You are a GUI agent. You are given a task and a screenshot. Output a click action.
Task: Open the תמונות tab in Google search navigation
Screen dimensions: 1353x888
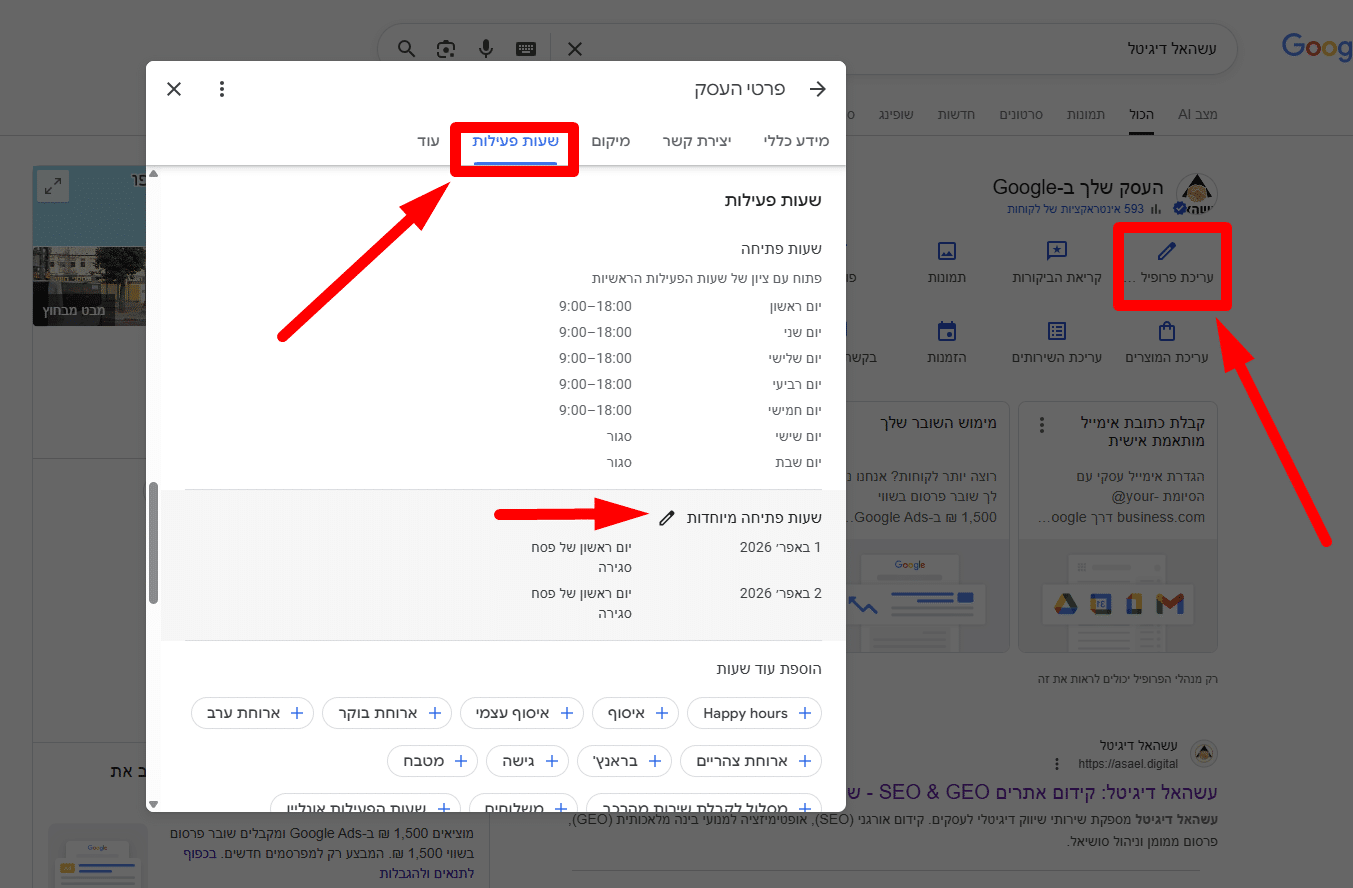pyautogui.click(x=1085, y=114)
